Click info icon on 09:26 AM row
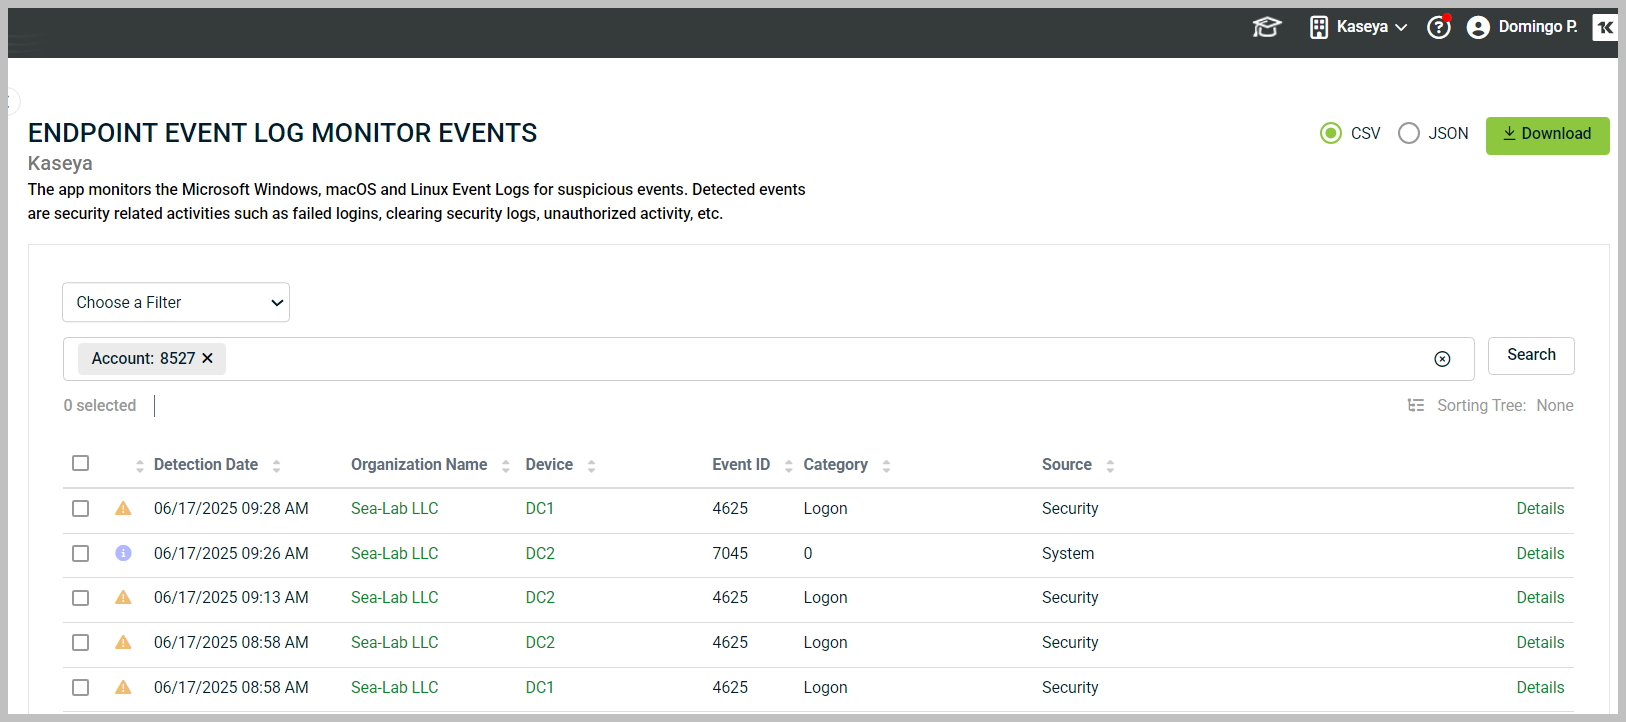The width and height of the screenshot is (1626, 722). coord(123,553)
